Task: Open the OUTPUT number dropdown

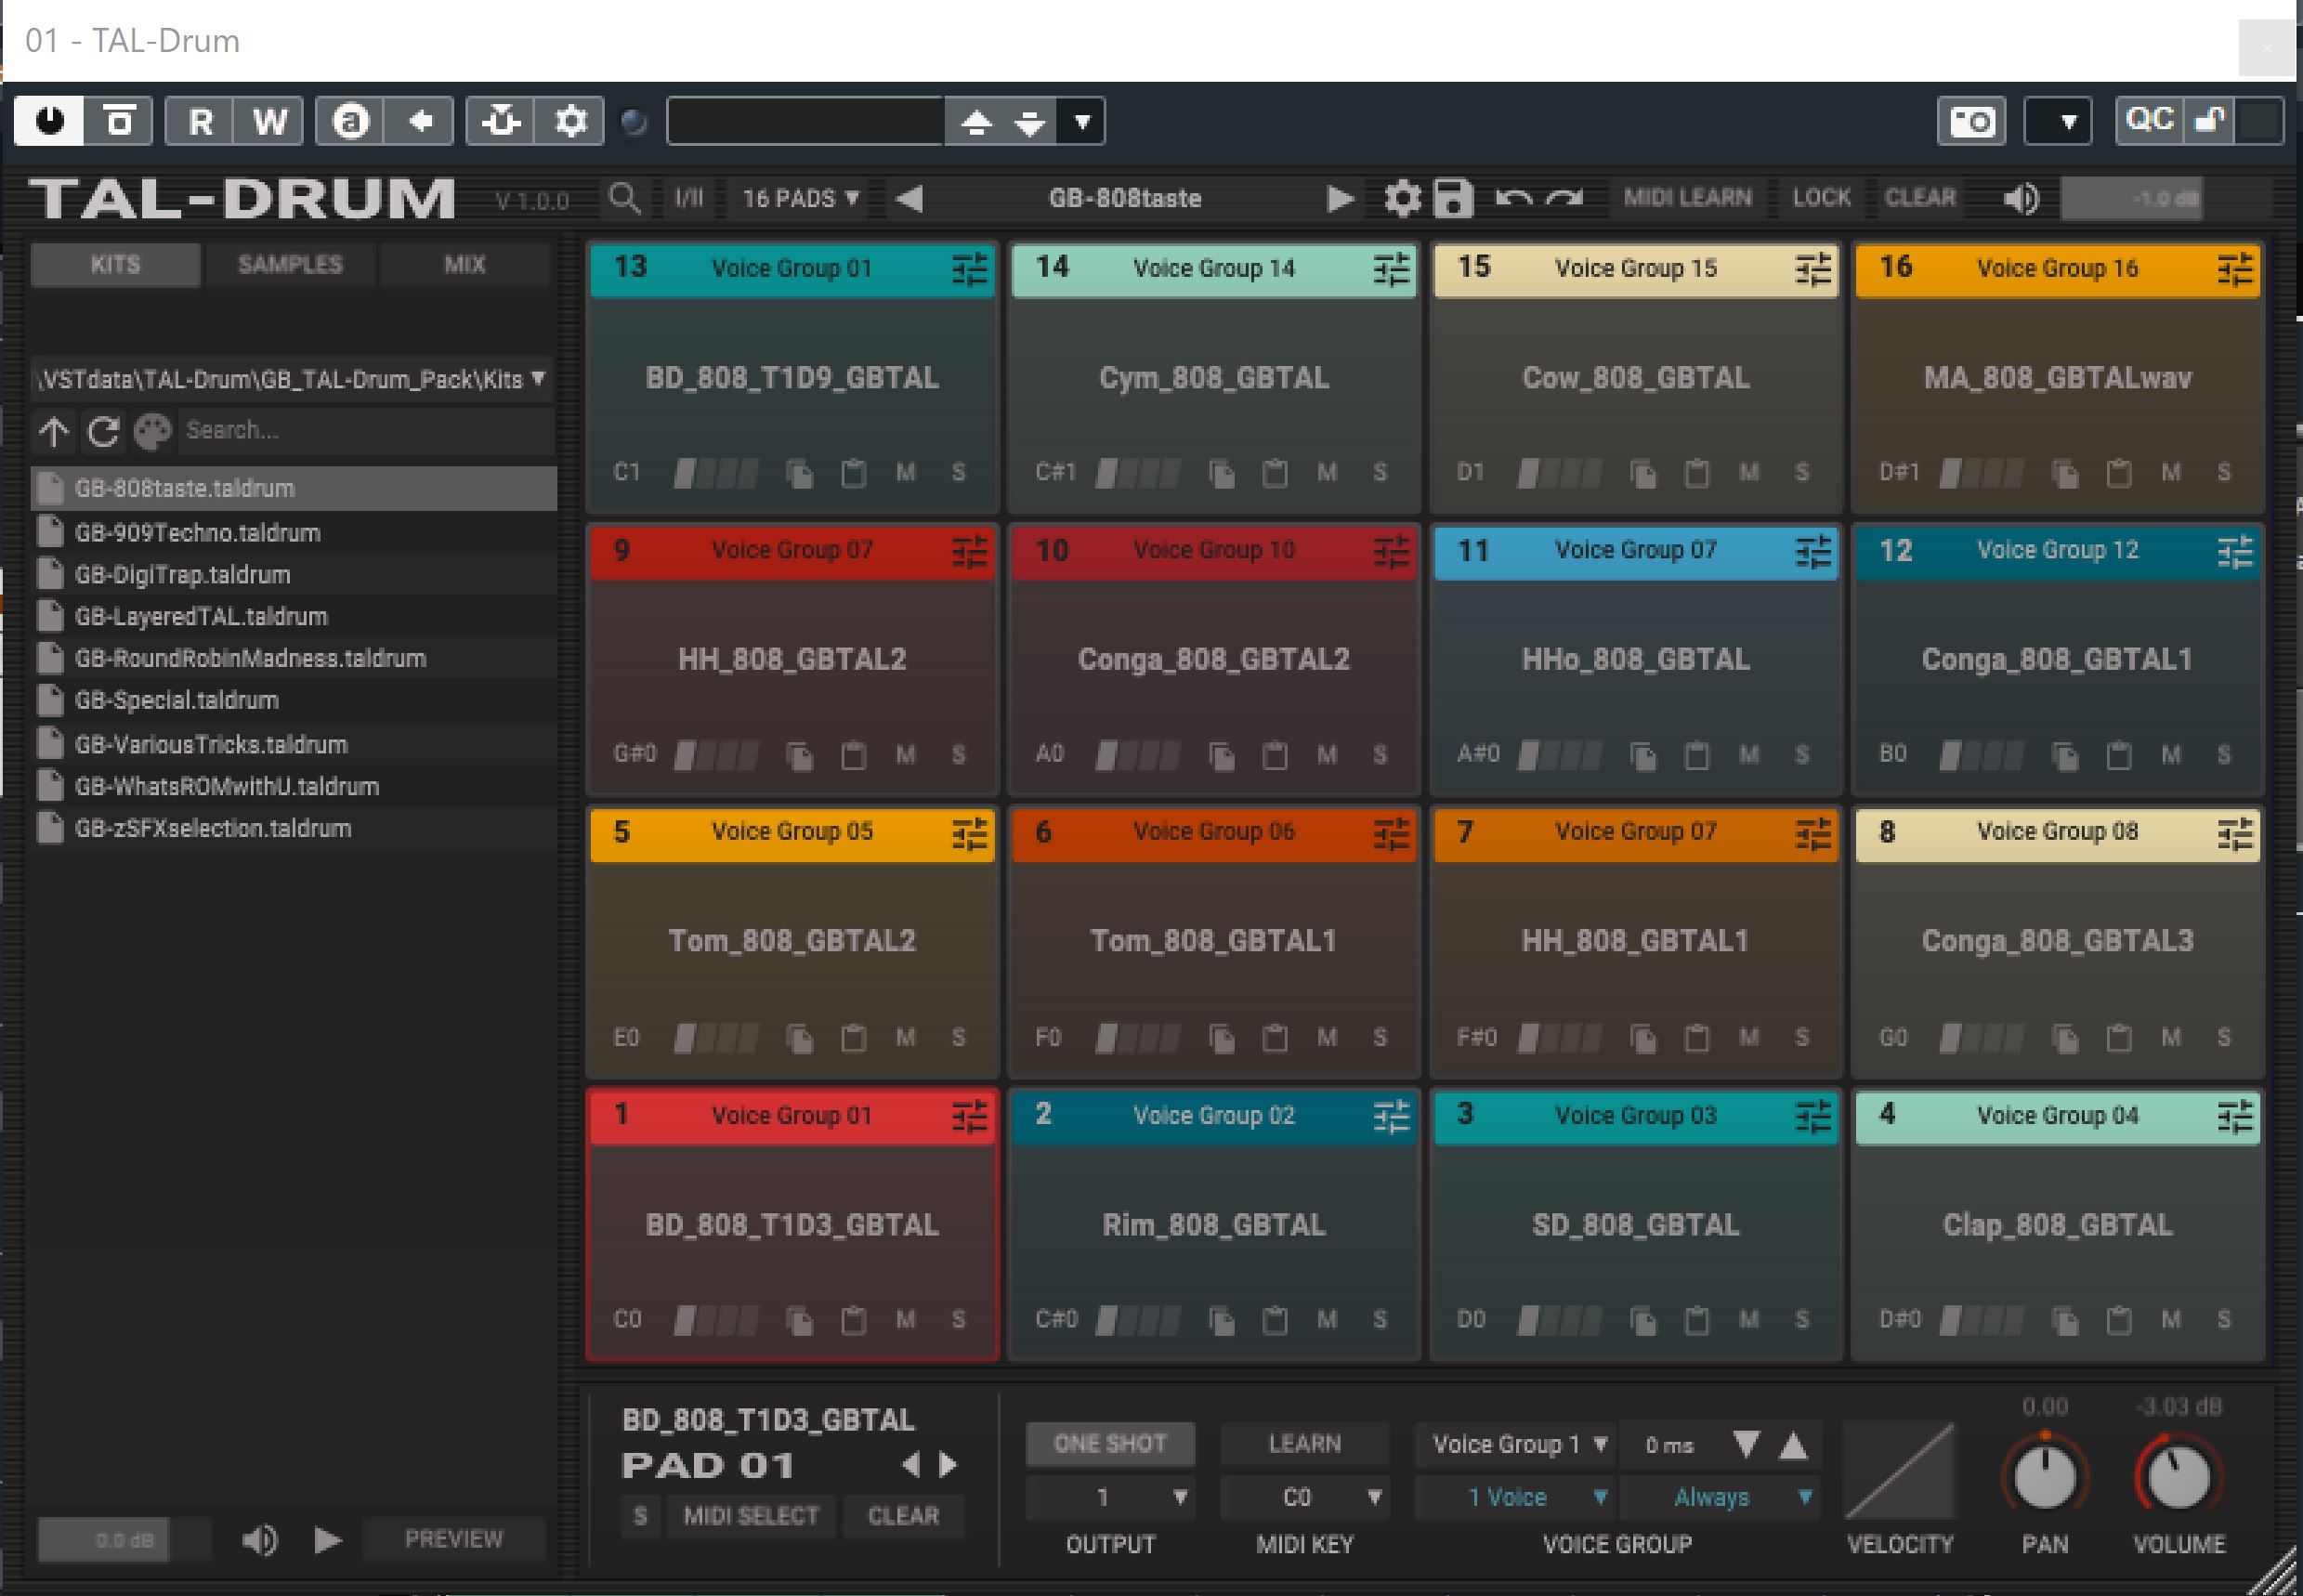Action: (x=1110, y=1498)
